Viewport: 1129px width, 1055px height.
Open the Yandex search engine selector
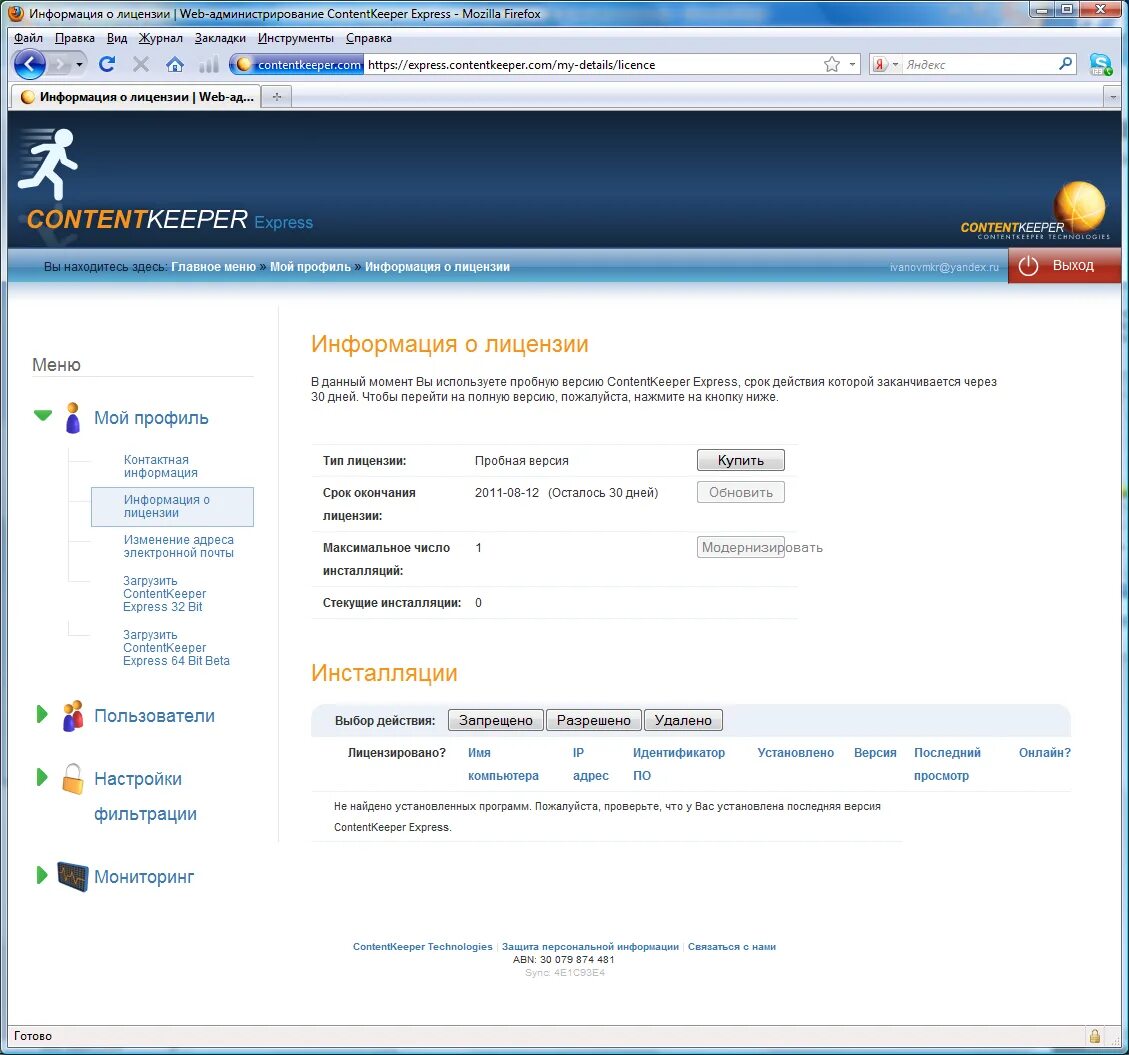click(x=886, y=65)
